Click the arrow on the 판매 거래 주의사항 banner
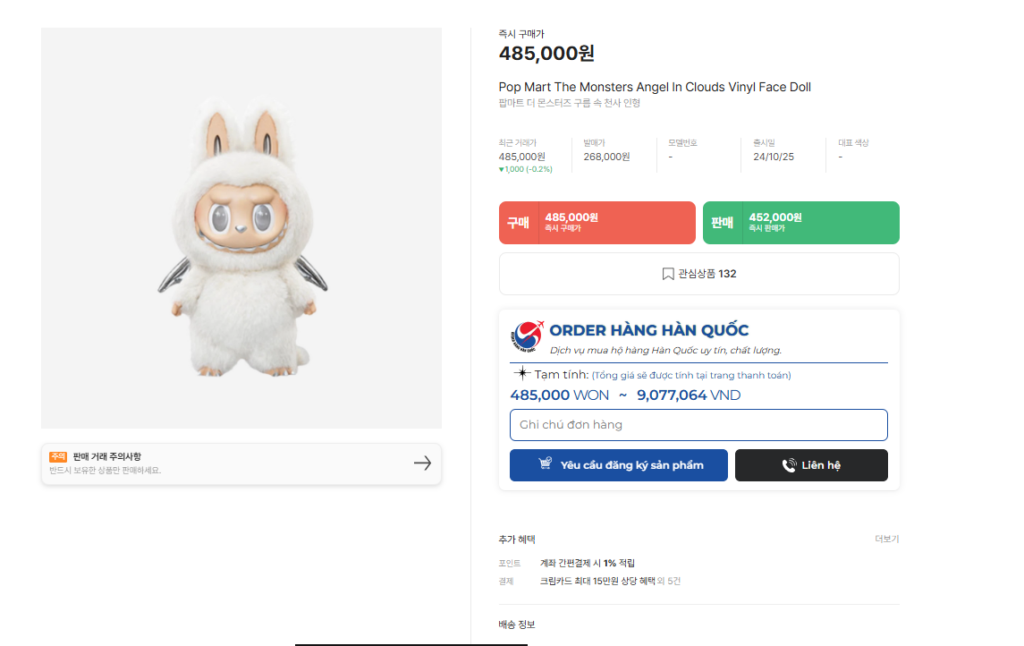This screenshot has width=1024, height=646. click(x=422, y=463)
